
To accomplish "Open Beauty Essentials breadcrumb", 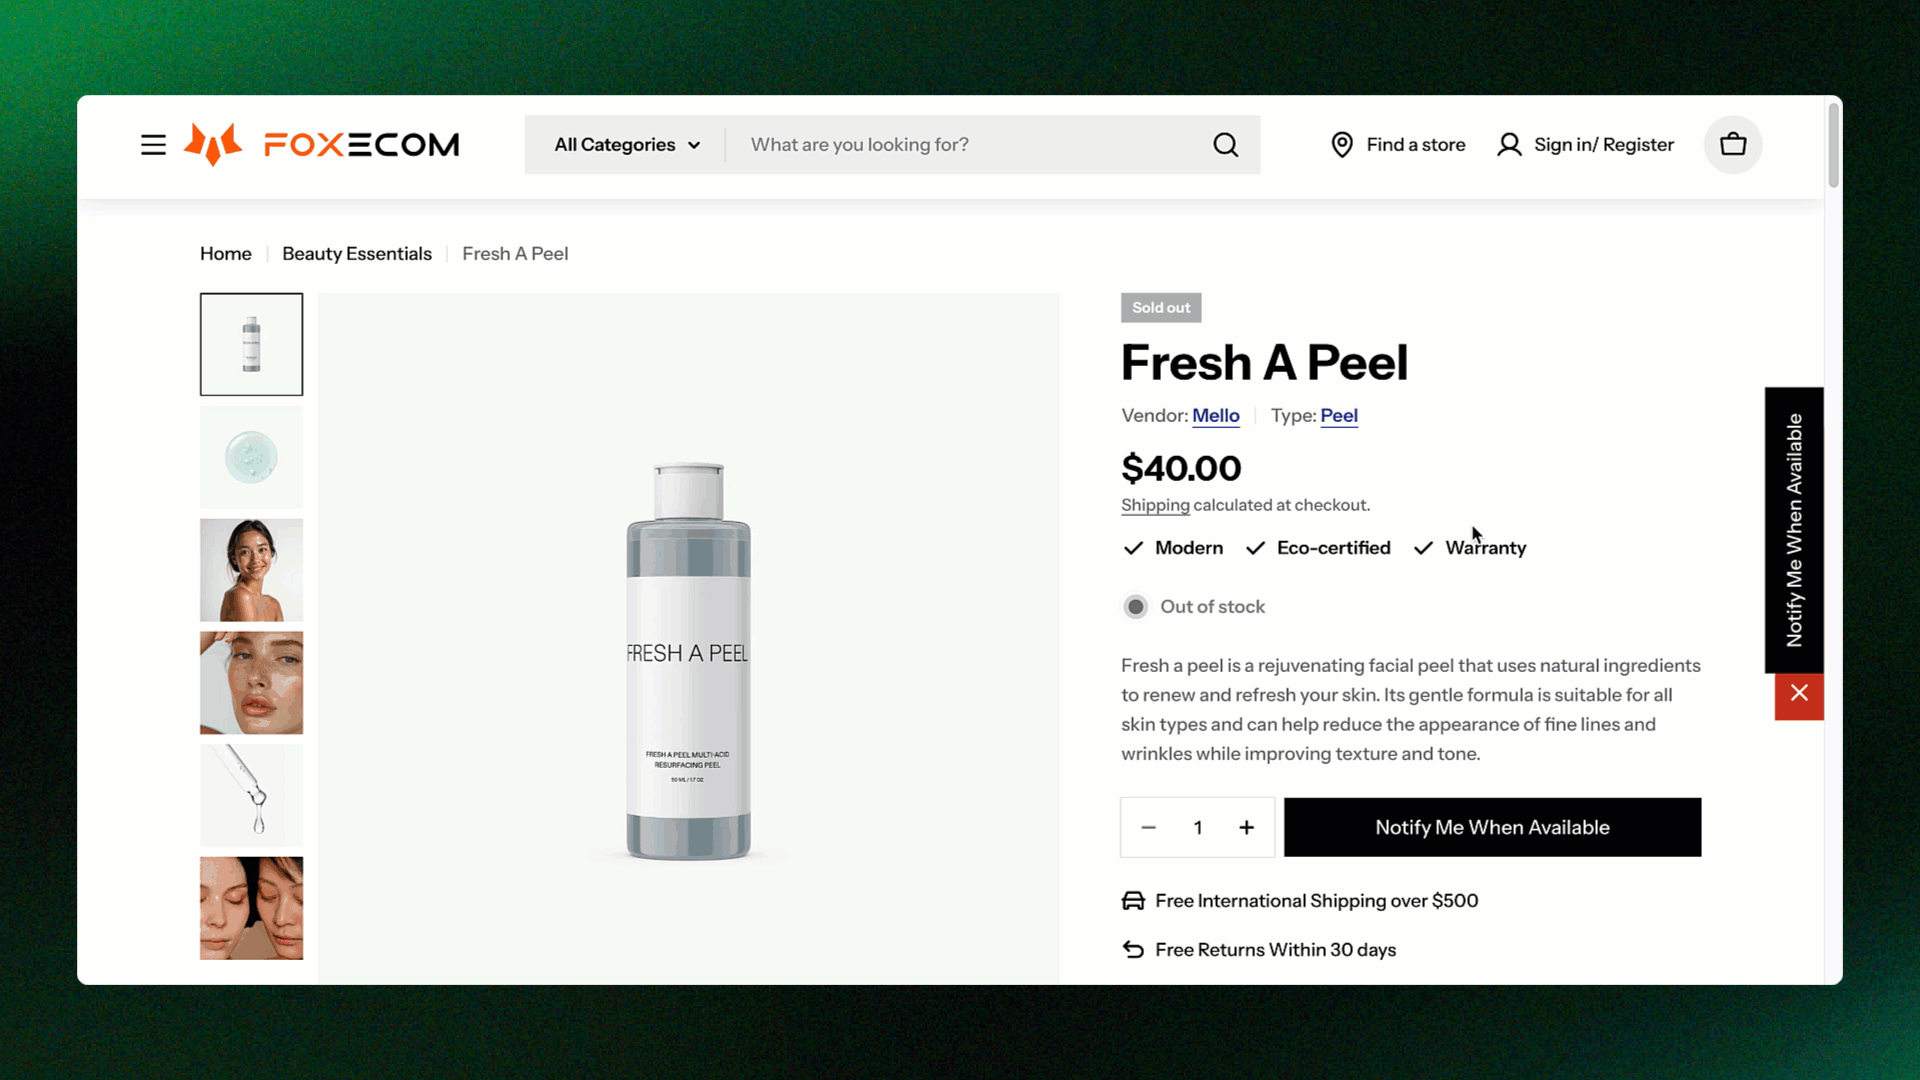I will click(357, 254).
